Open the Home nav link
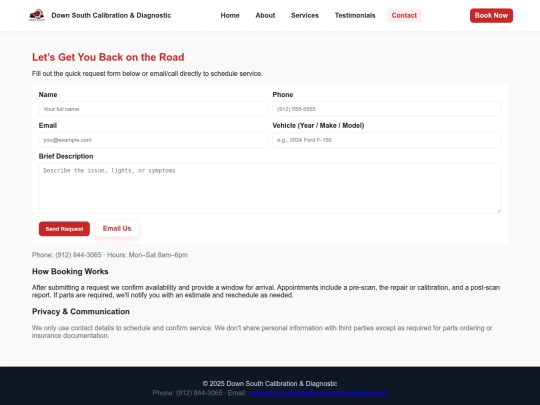This screenshot has height=405, width=540. click(x=230, y=15)
